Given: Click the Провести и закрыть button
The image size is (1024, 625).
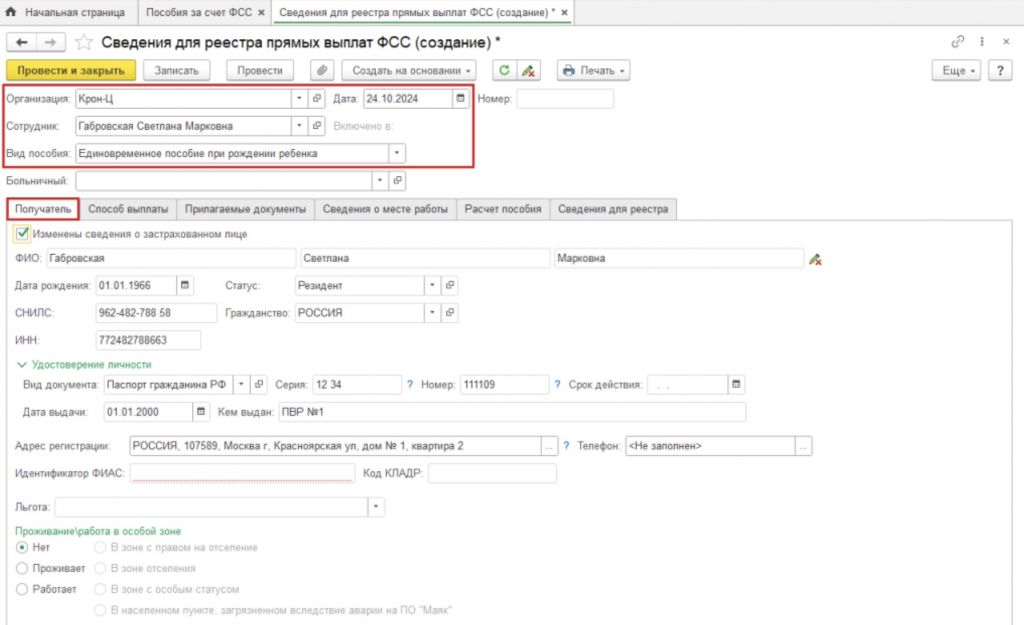Looking at the screenshot, I should (71, 71).
